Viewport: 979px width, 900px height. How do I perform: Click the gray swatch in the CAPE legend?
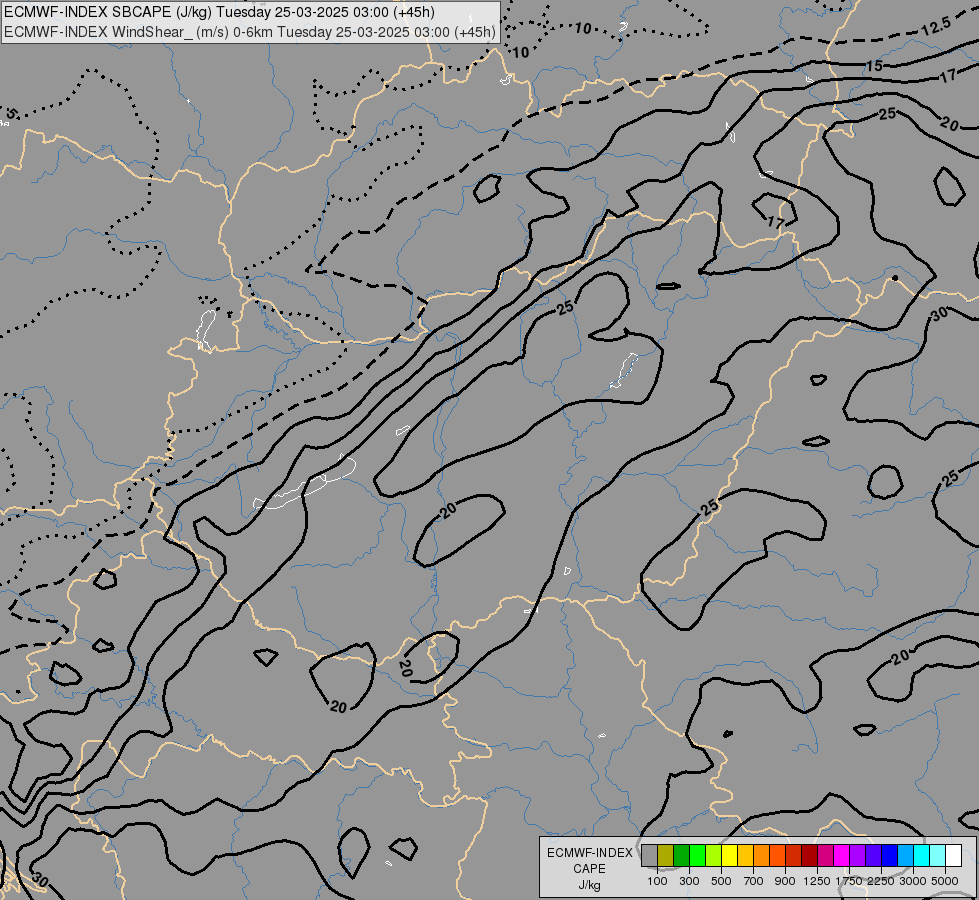click(649, 856)
